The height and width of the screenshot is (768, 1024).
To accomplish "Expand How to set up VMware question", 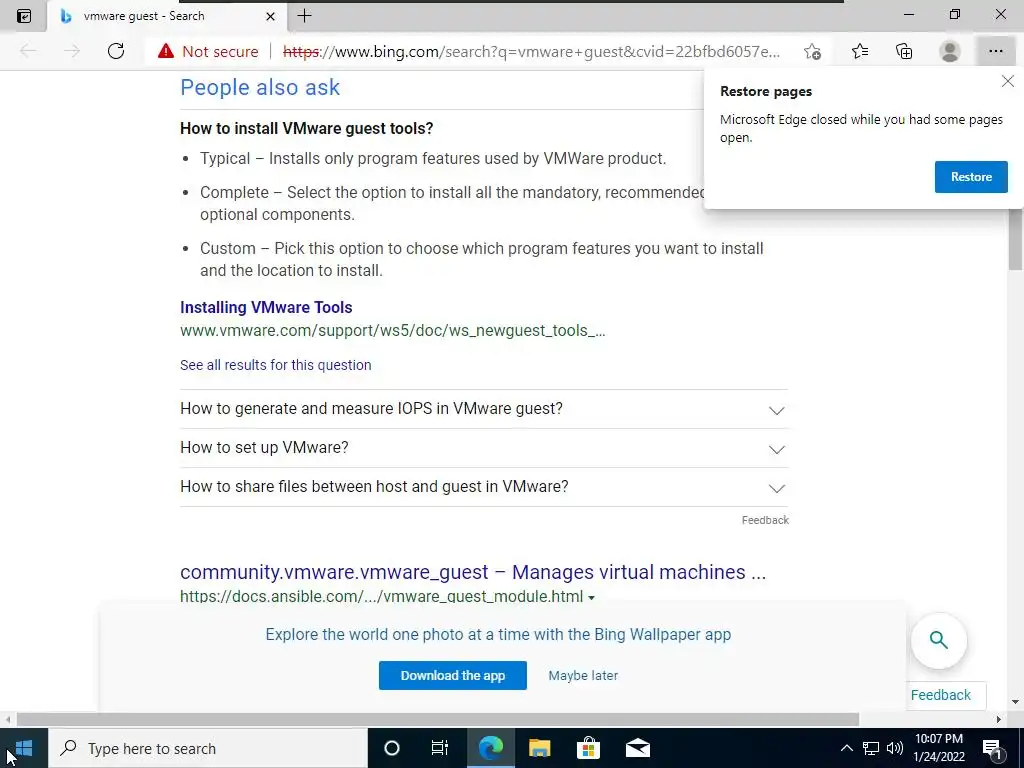I will [484, 448].
